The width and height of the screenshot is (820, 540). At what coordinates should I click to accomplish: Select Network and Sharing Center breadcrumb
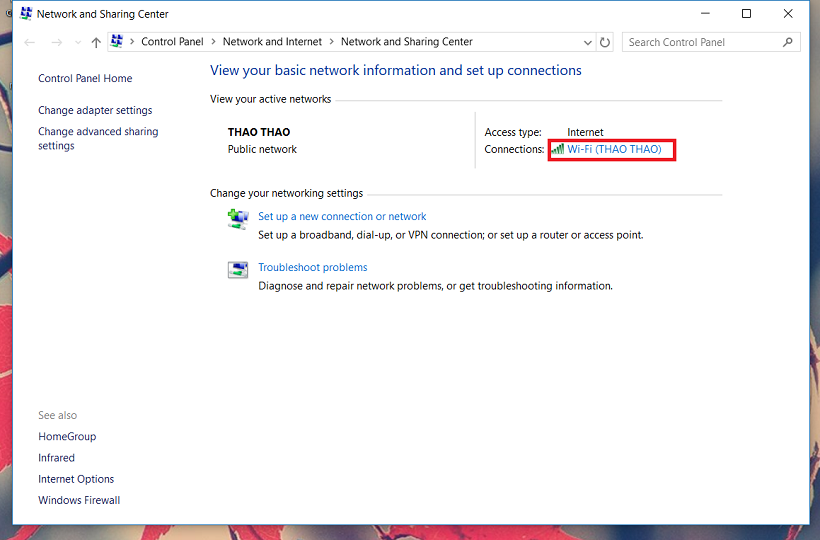[406, 42]
